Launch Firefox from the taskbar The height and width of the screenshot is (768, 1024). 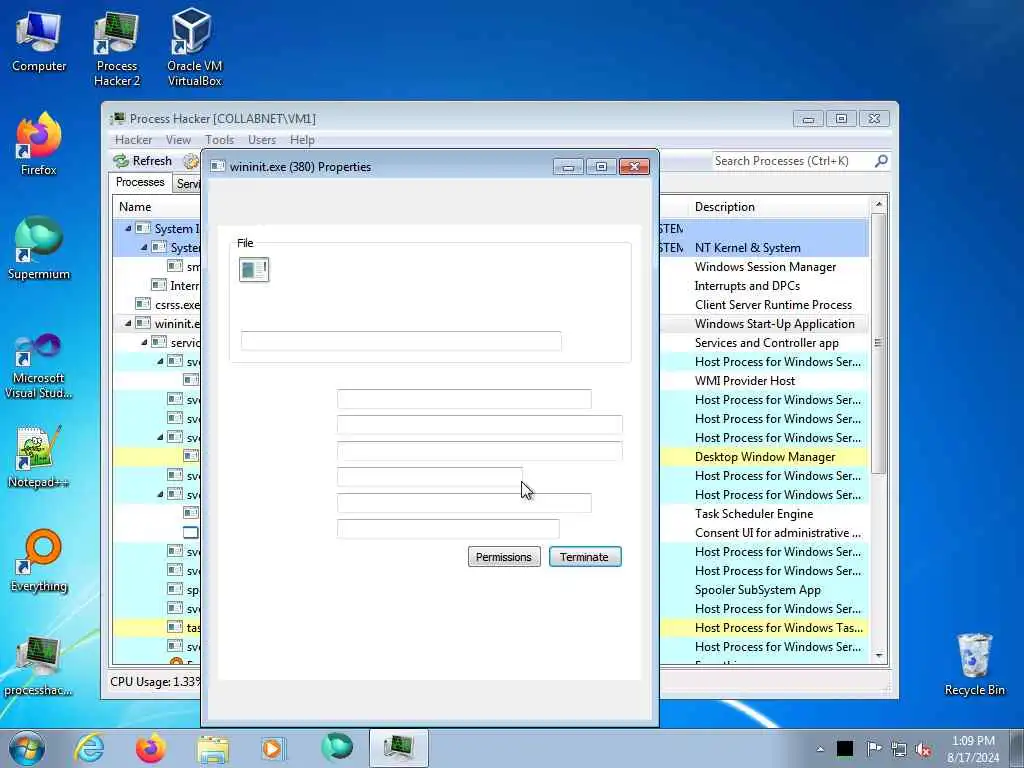pyautogui.click(x=150, y=748)
